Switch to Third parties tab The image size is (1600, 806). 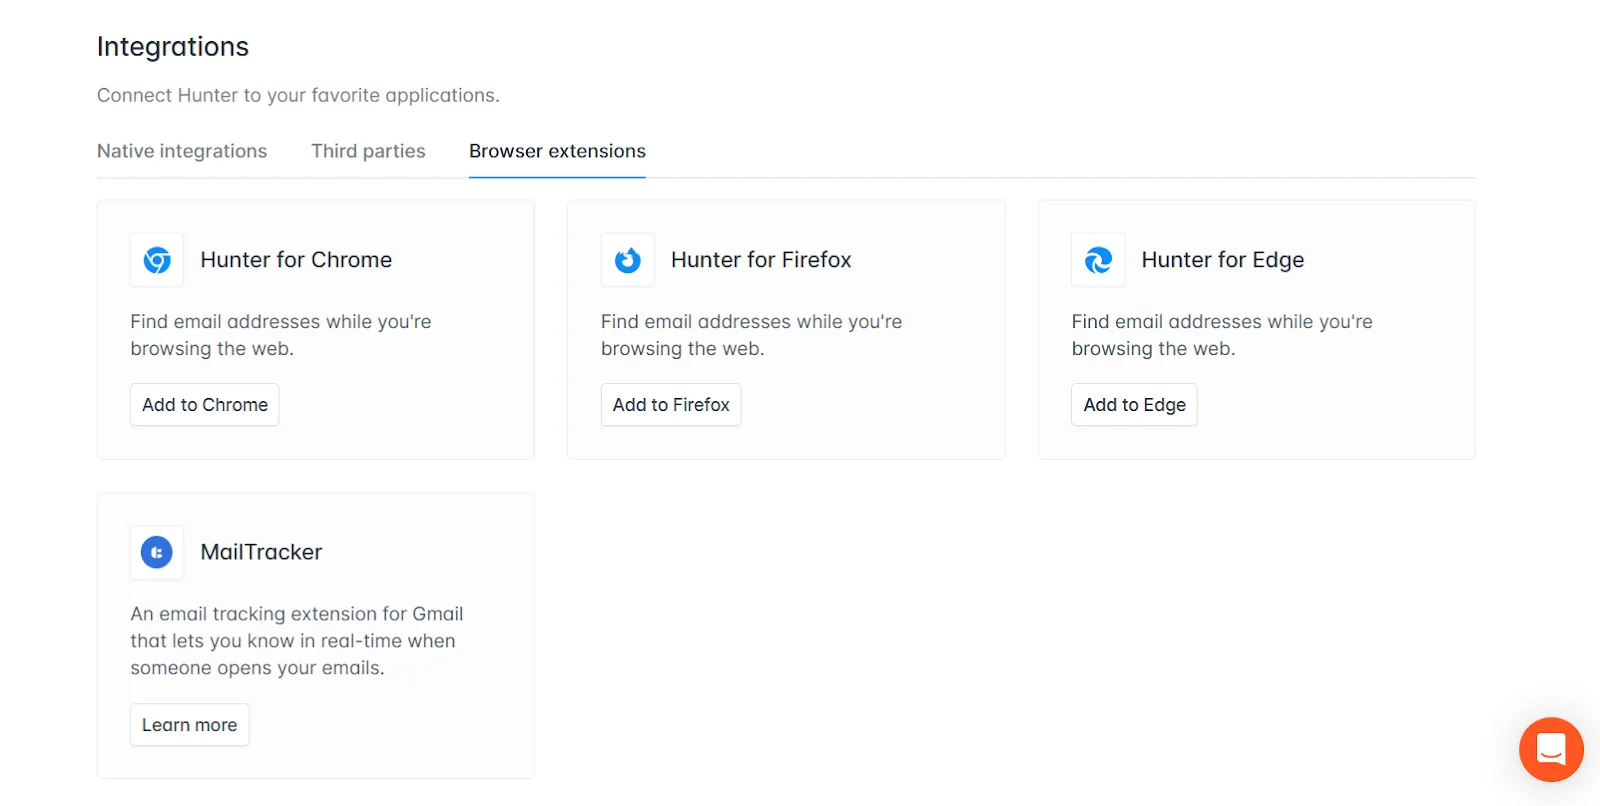click(368, 151)
